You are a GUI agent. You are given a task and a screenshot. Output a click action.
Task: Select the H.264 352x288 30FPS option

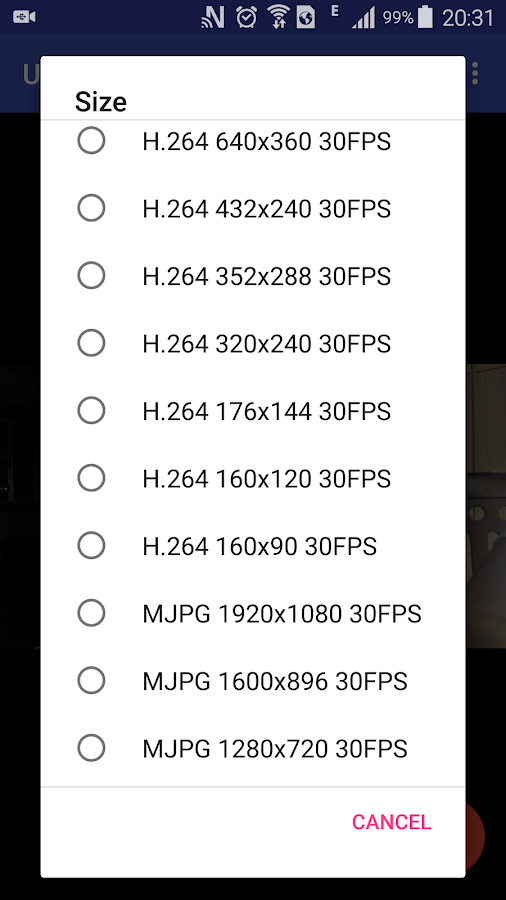(252, 276)
